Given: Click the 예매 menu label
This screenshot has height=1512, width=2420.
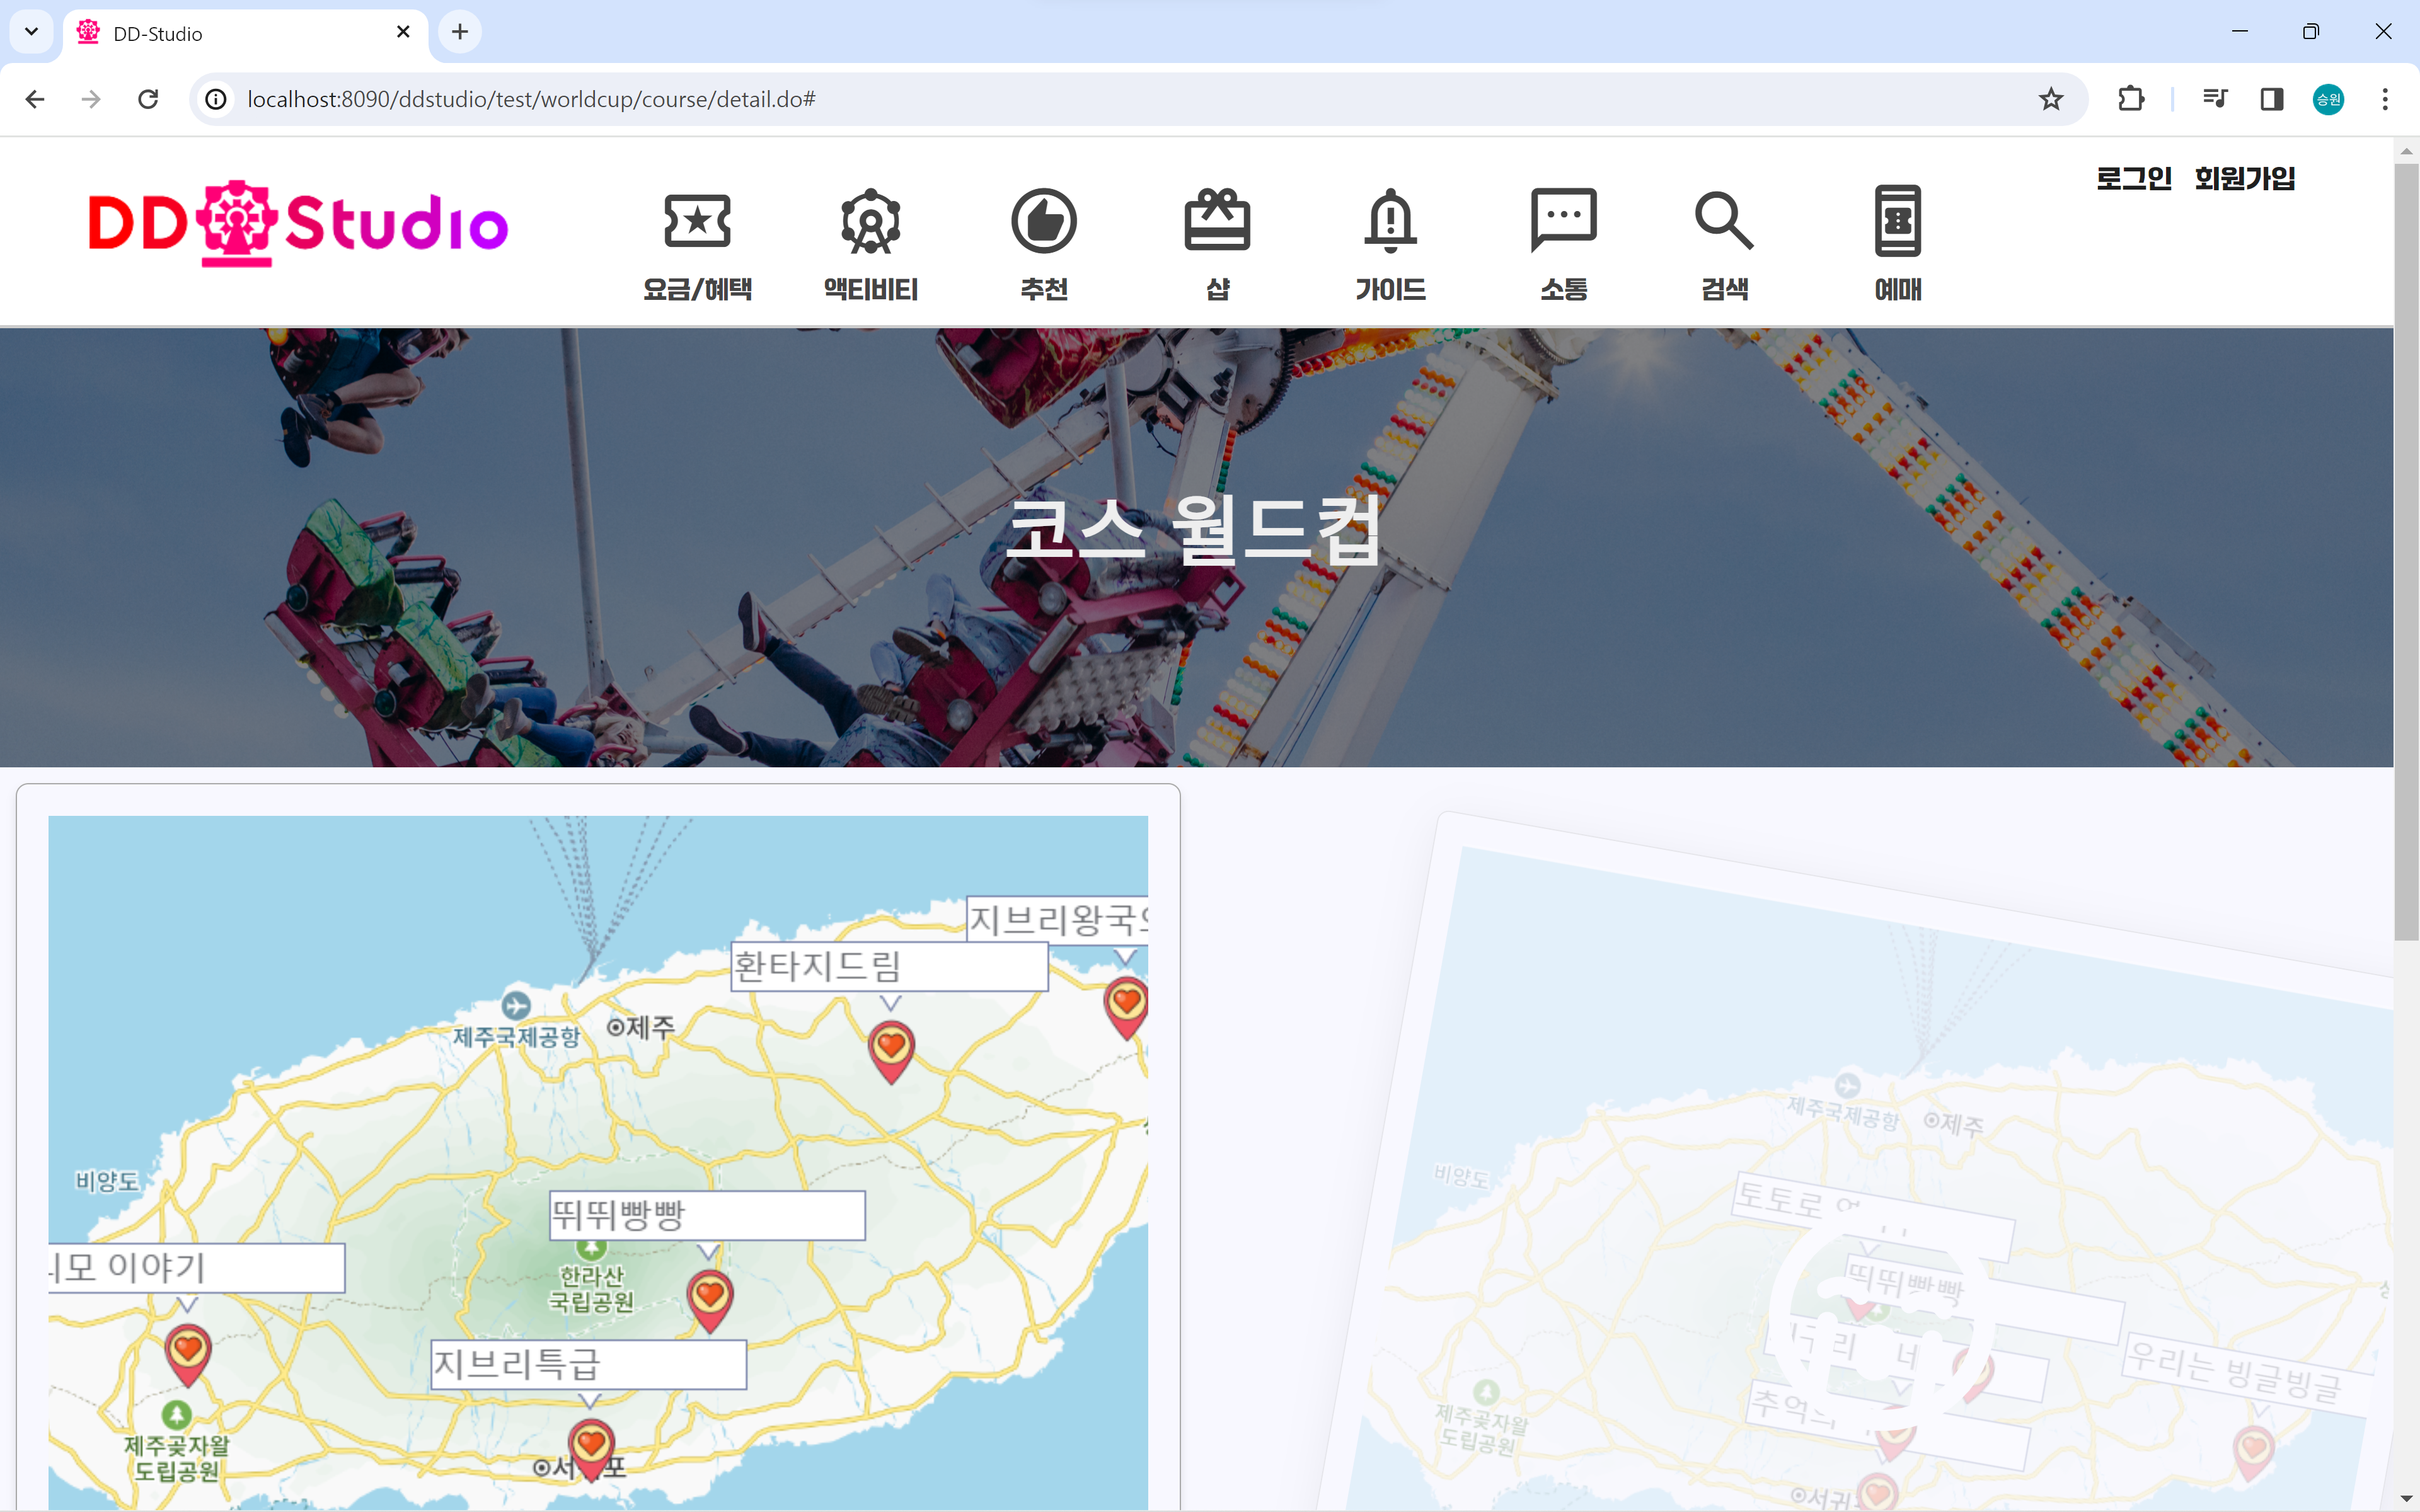Looking at the screenshot, I should pyautogui.click(x=1898, y=289).
